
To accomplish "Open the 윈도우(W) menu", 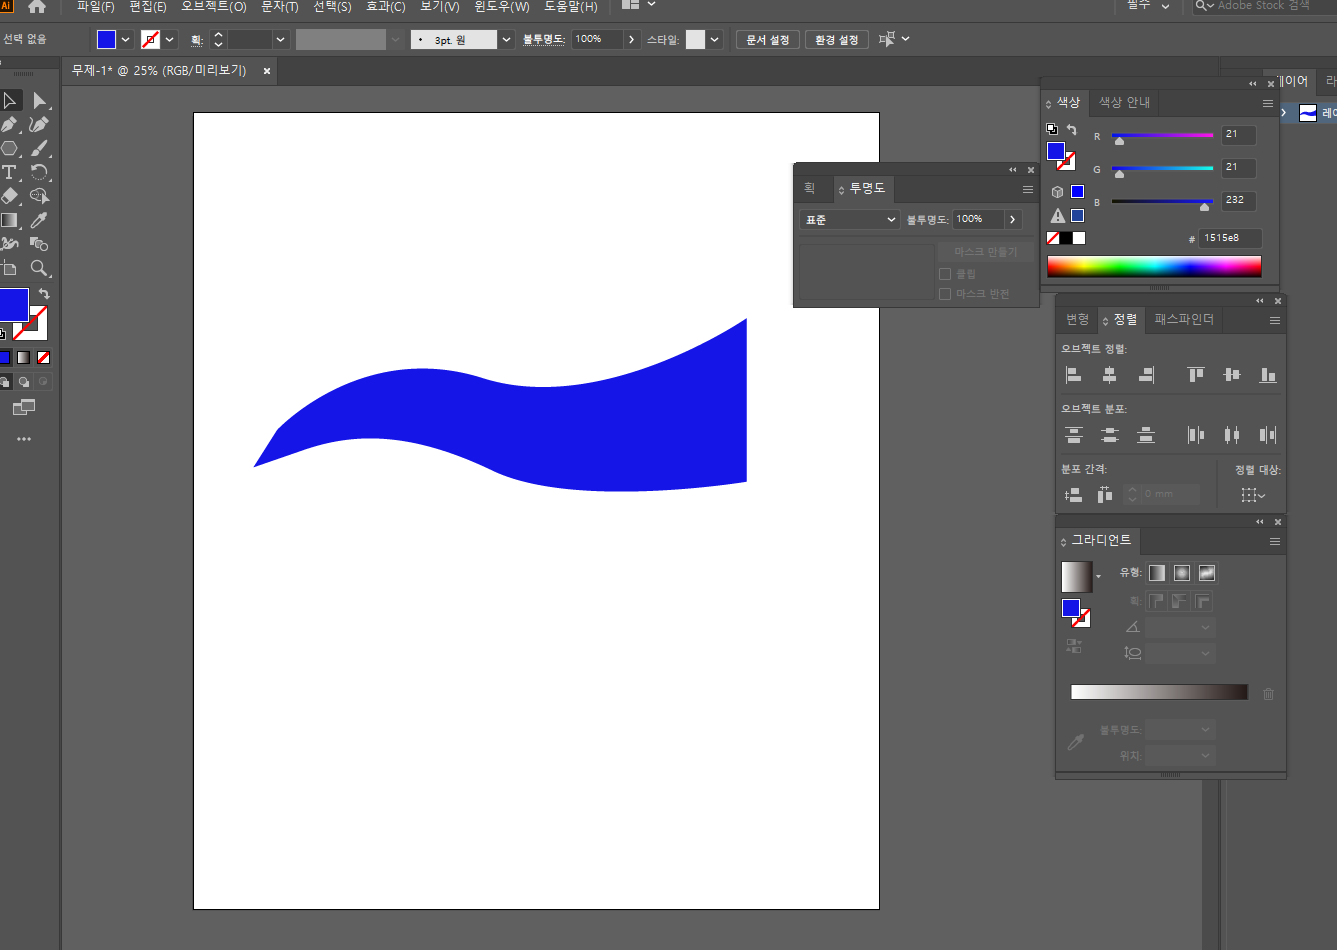I will 502,7.
